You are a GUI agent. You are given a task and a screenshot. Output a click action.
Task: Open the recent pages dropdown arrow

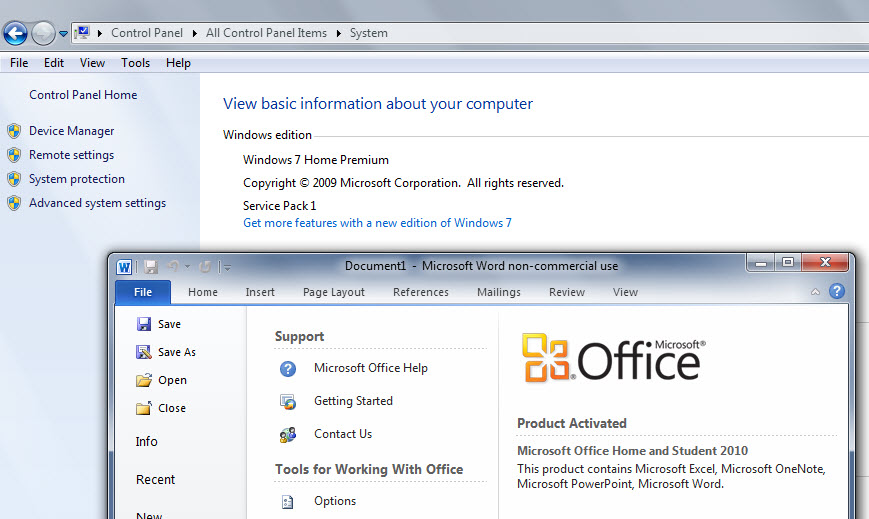[63, 34]
